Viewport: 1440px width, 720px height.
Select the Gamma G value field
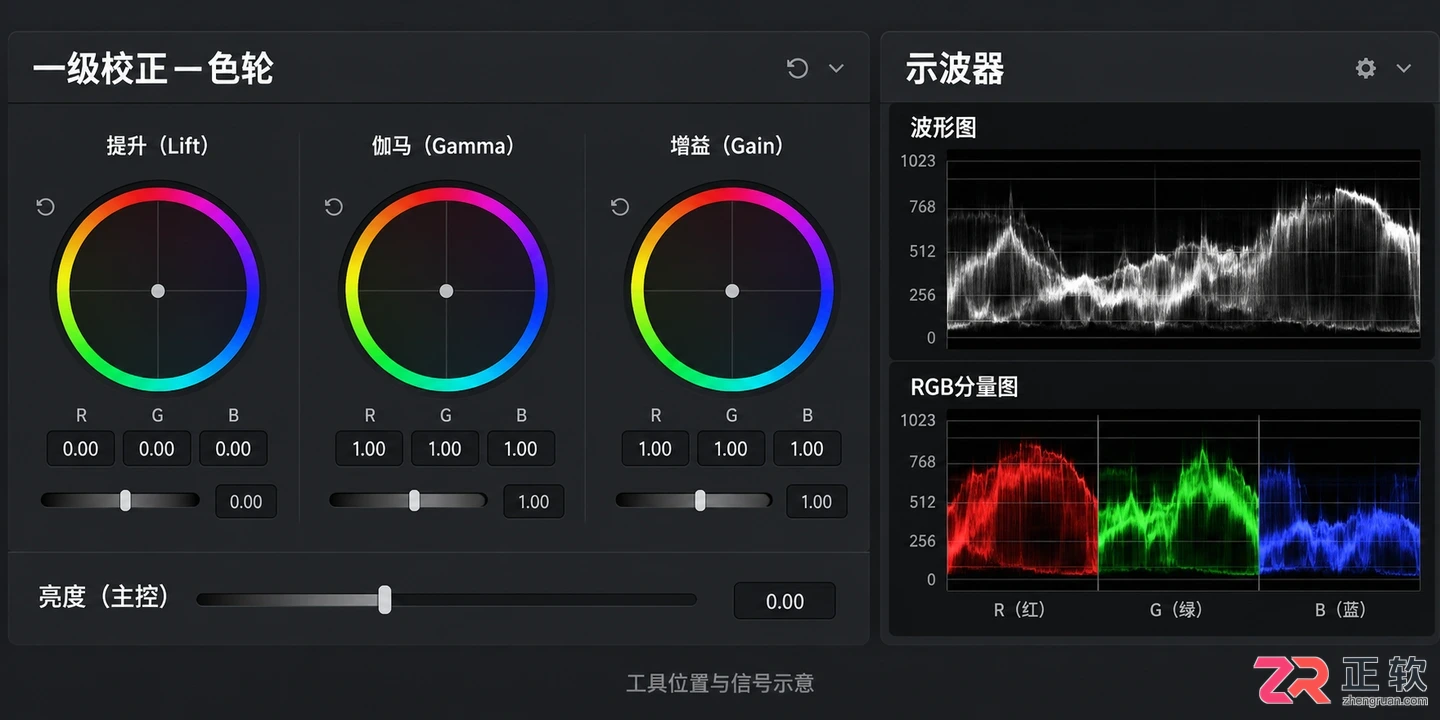[x=445, y=449]
